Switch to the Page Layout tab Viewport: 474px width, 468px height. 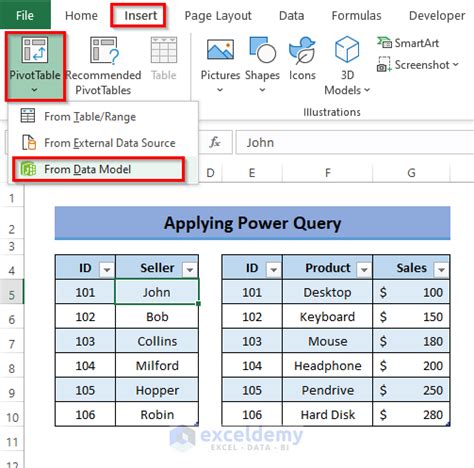(218, 16)
